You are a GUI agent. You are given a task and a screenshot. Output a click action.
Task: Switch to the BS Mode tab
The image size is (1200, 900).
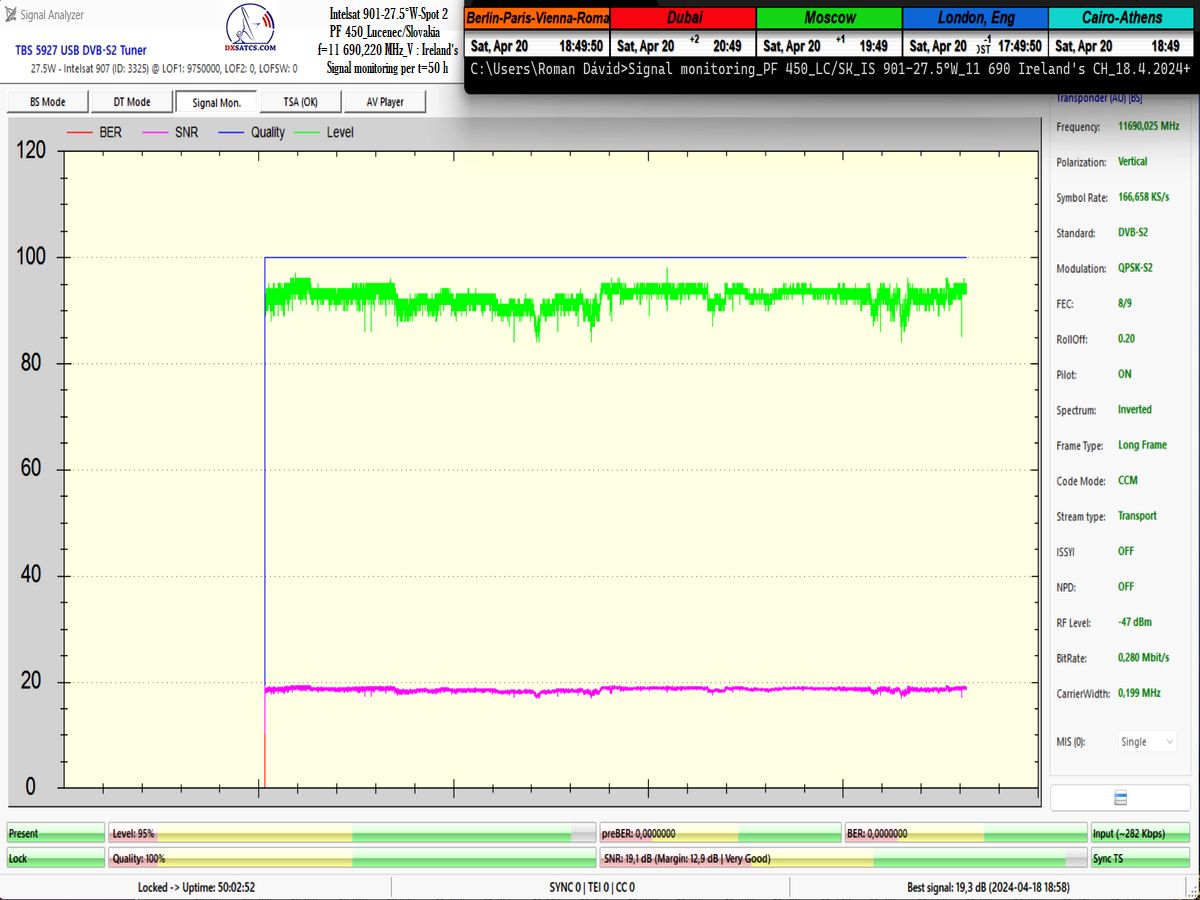tap(47, 102)
